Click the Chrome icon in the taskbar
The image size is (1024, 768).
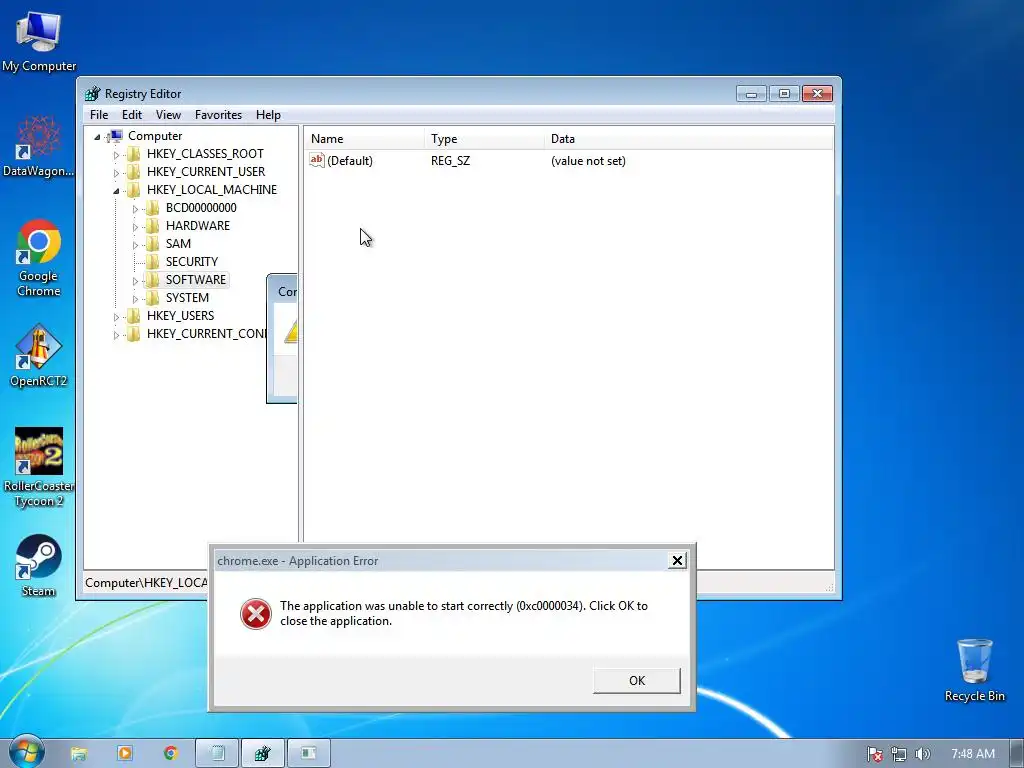point(171,754)
